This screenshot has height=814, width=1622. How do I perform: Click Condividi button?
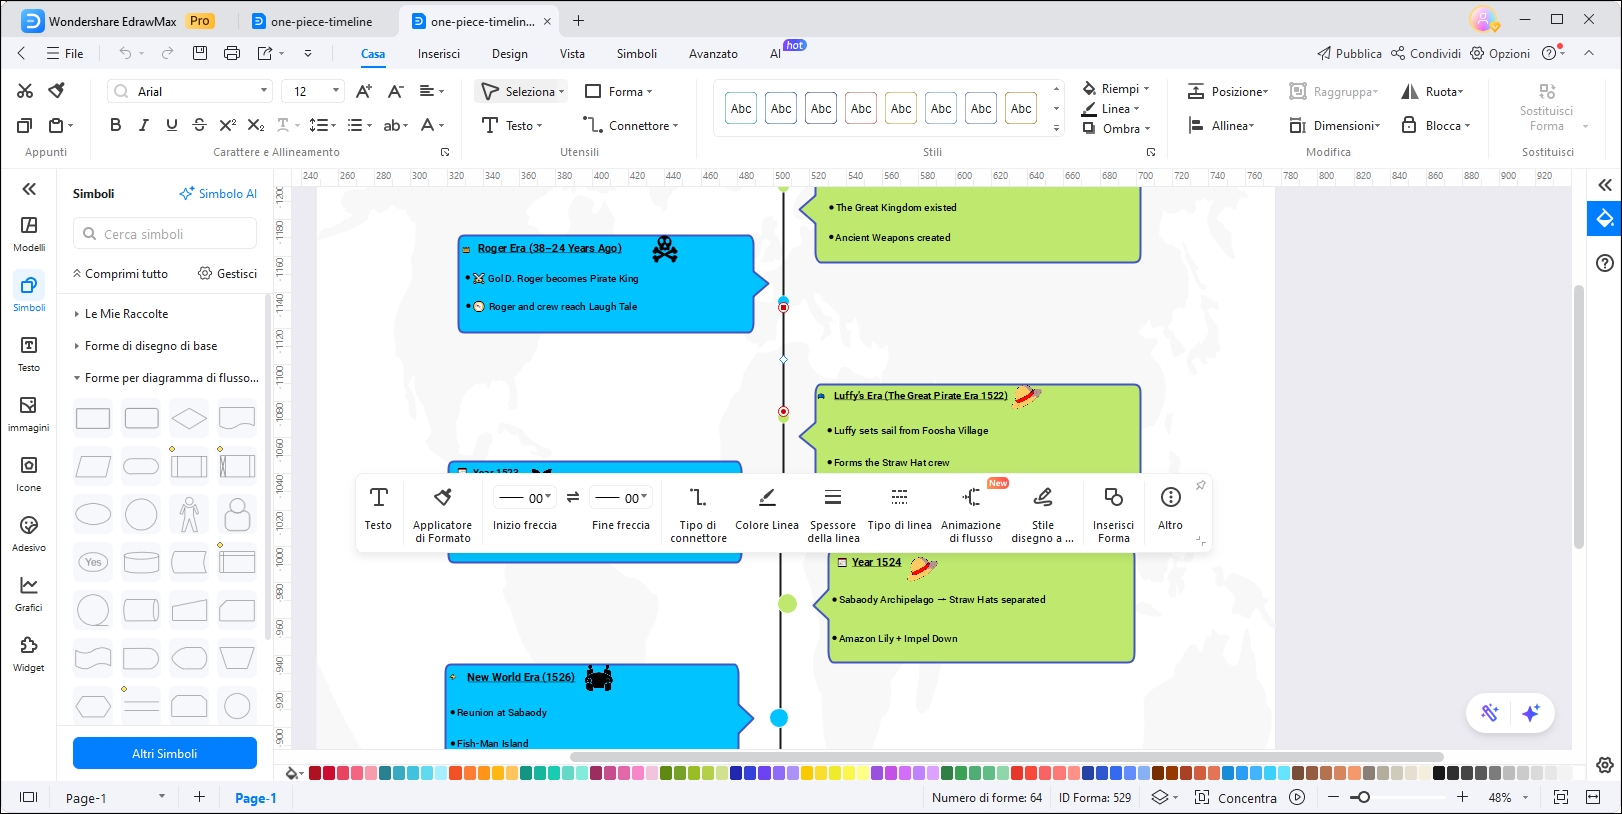[1426, 54]
